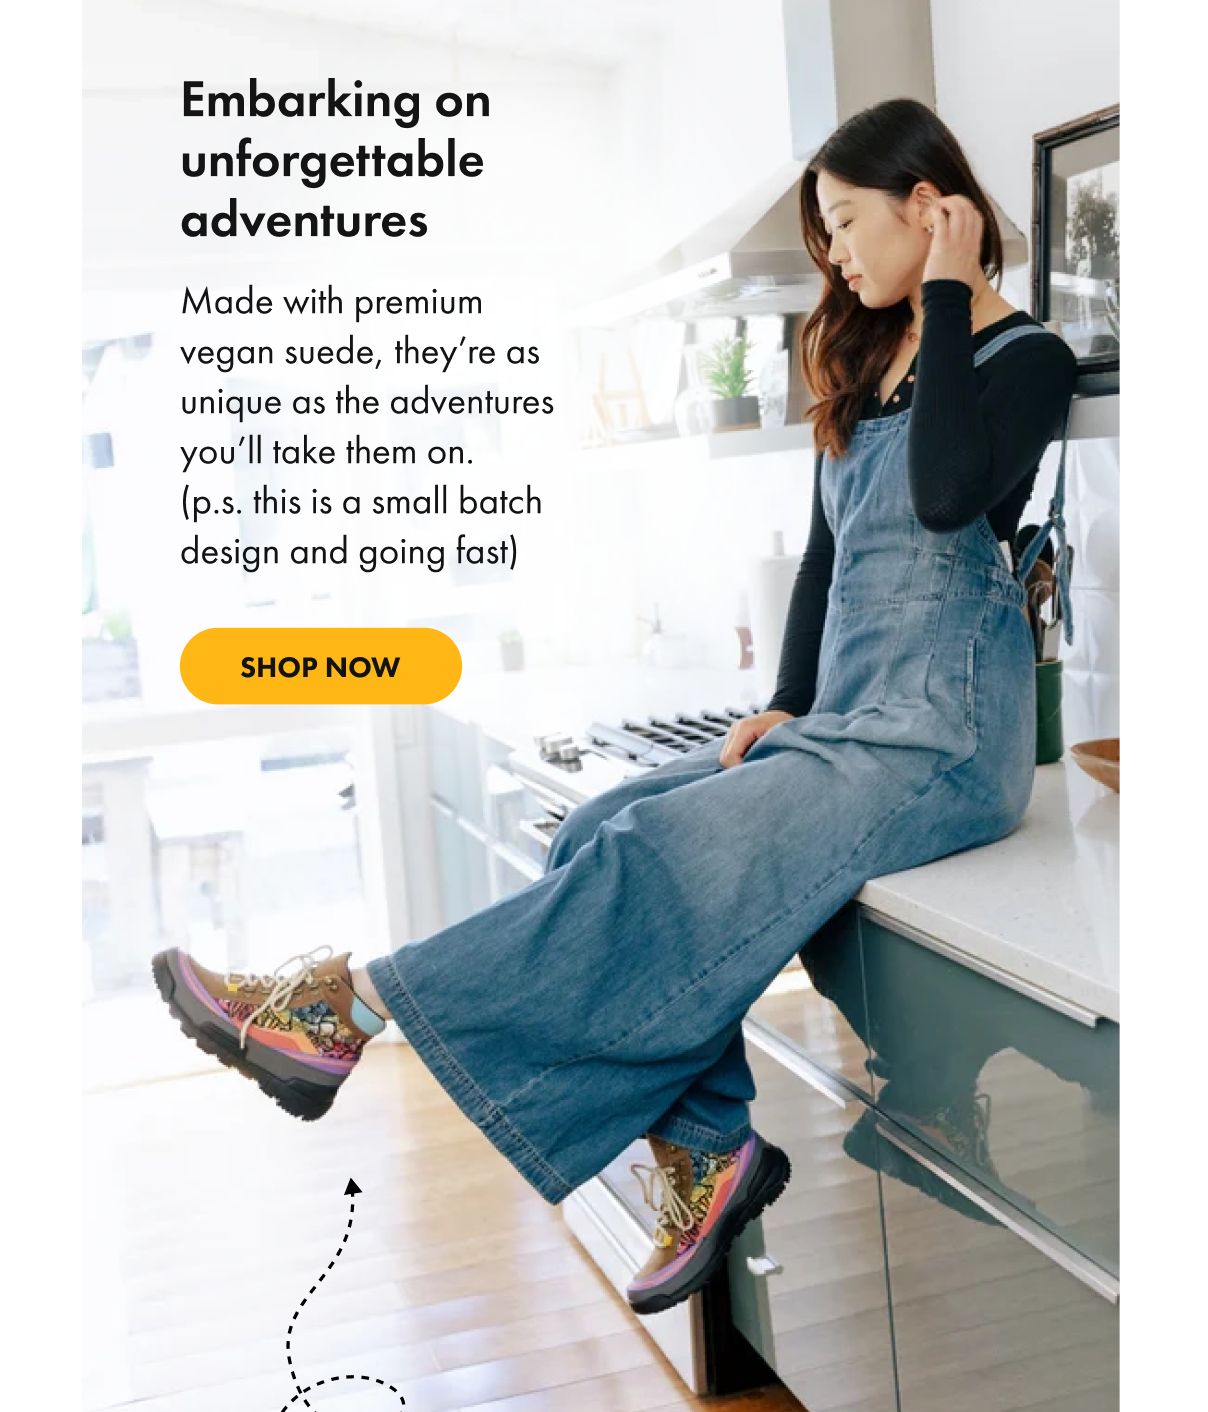The image size is (1208, 1412).
Task: Click the dashed circle below the arrow
Action: coord(343,1394)
